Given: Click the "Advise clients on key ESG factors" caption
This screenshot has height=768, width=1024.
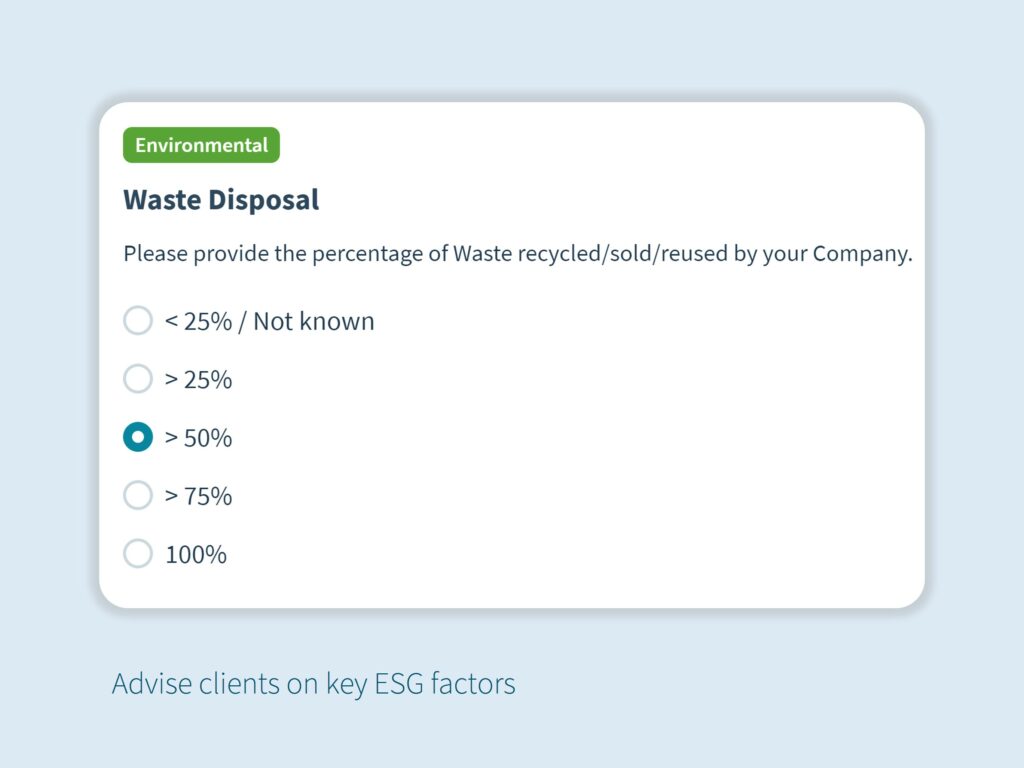Looking at the screenshot, I should [x=313, y=684].
